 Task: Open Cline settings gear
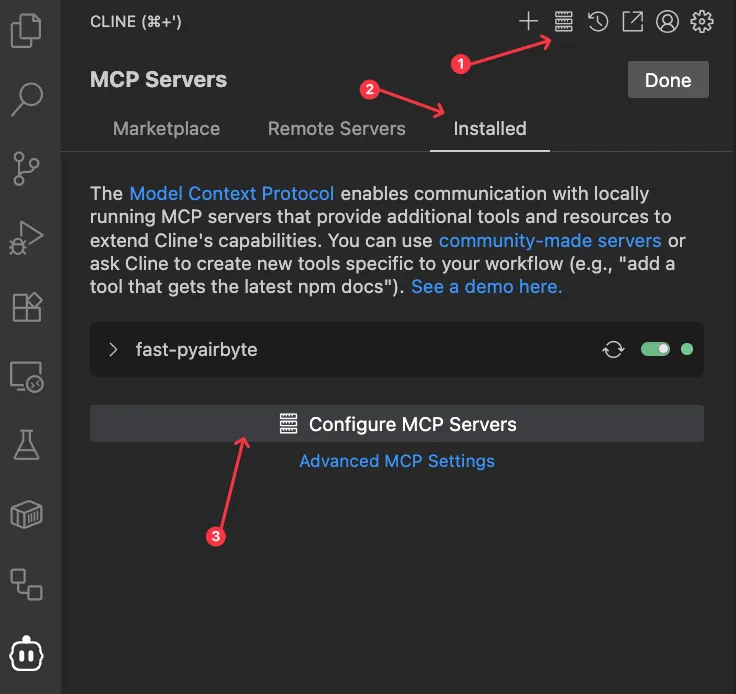[x=702, y=22]
